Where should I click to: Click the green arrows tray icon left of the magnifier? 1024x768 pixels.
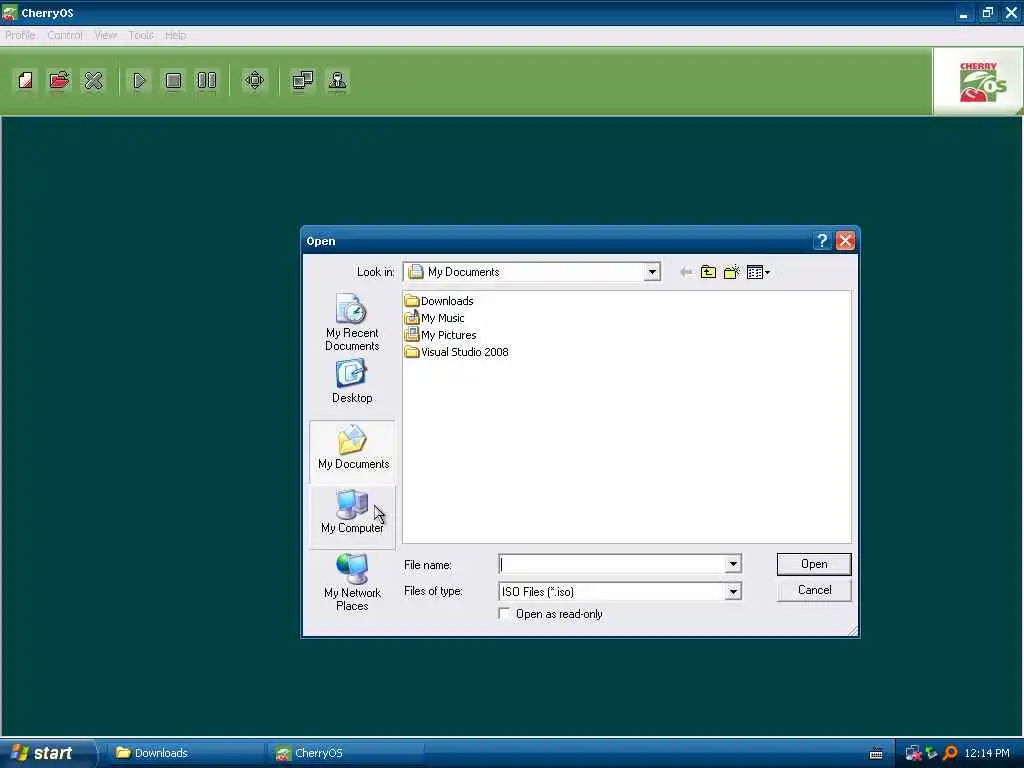pos(932,754)
